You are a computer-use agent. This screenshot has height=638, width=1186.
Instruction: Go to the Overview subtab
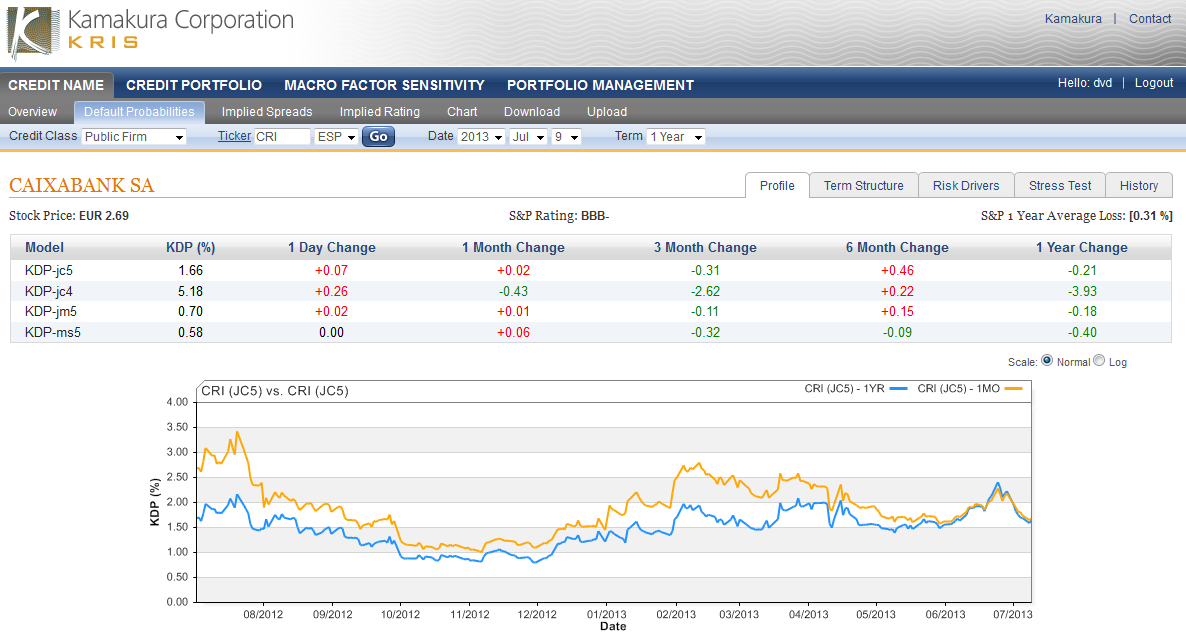[33, 111]
